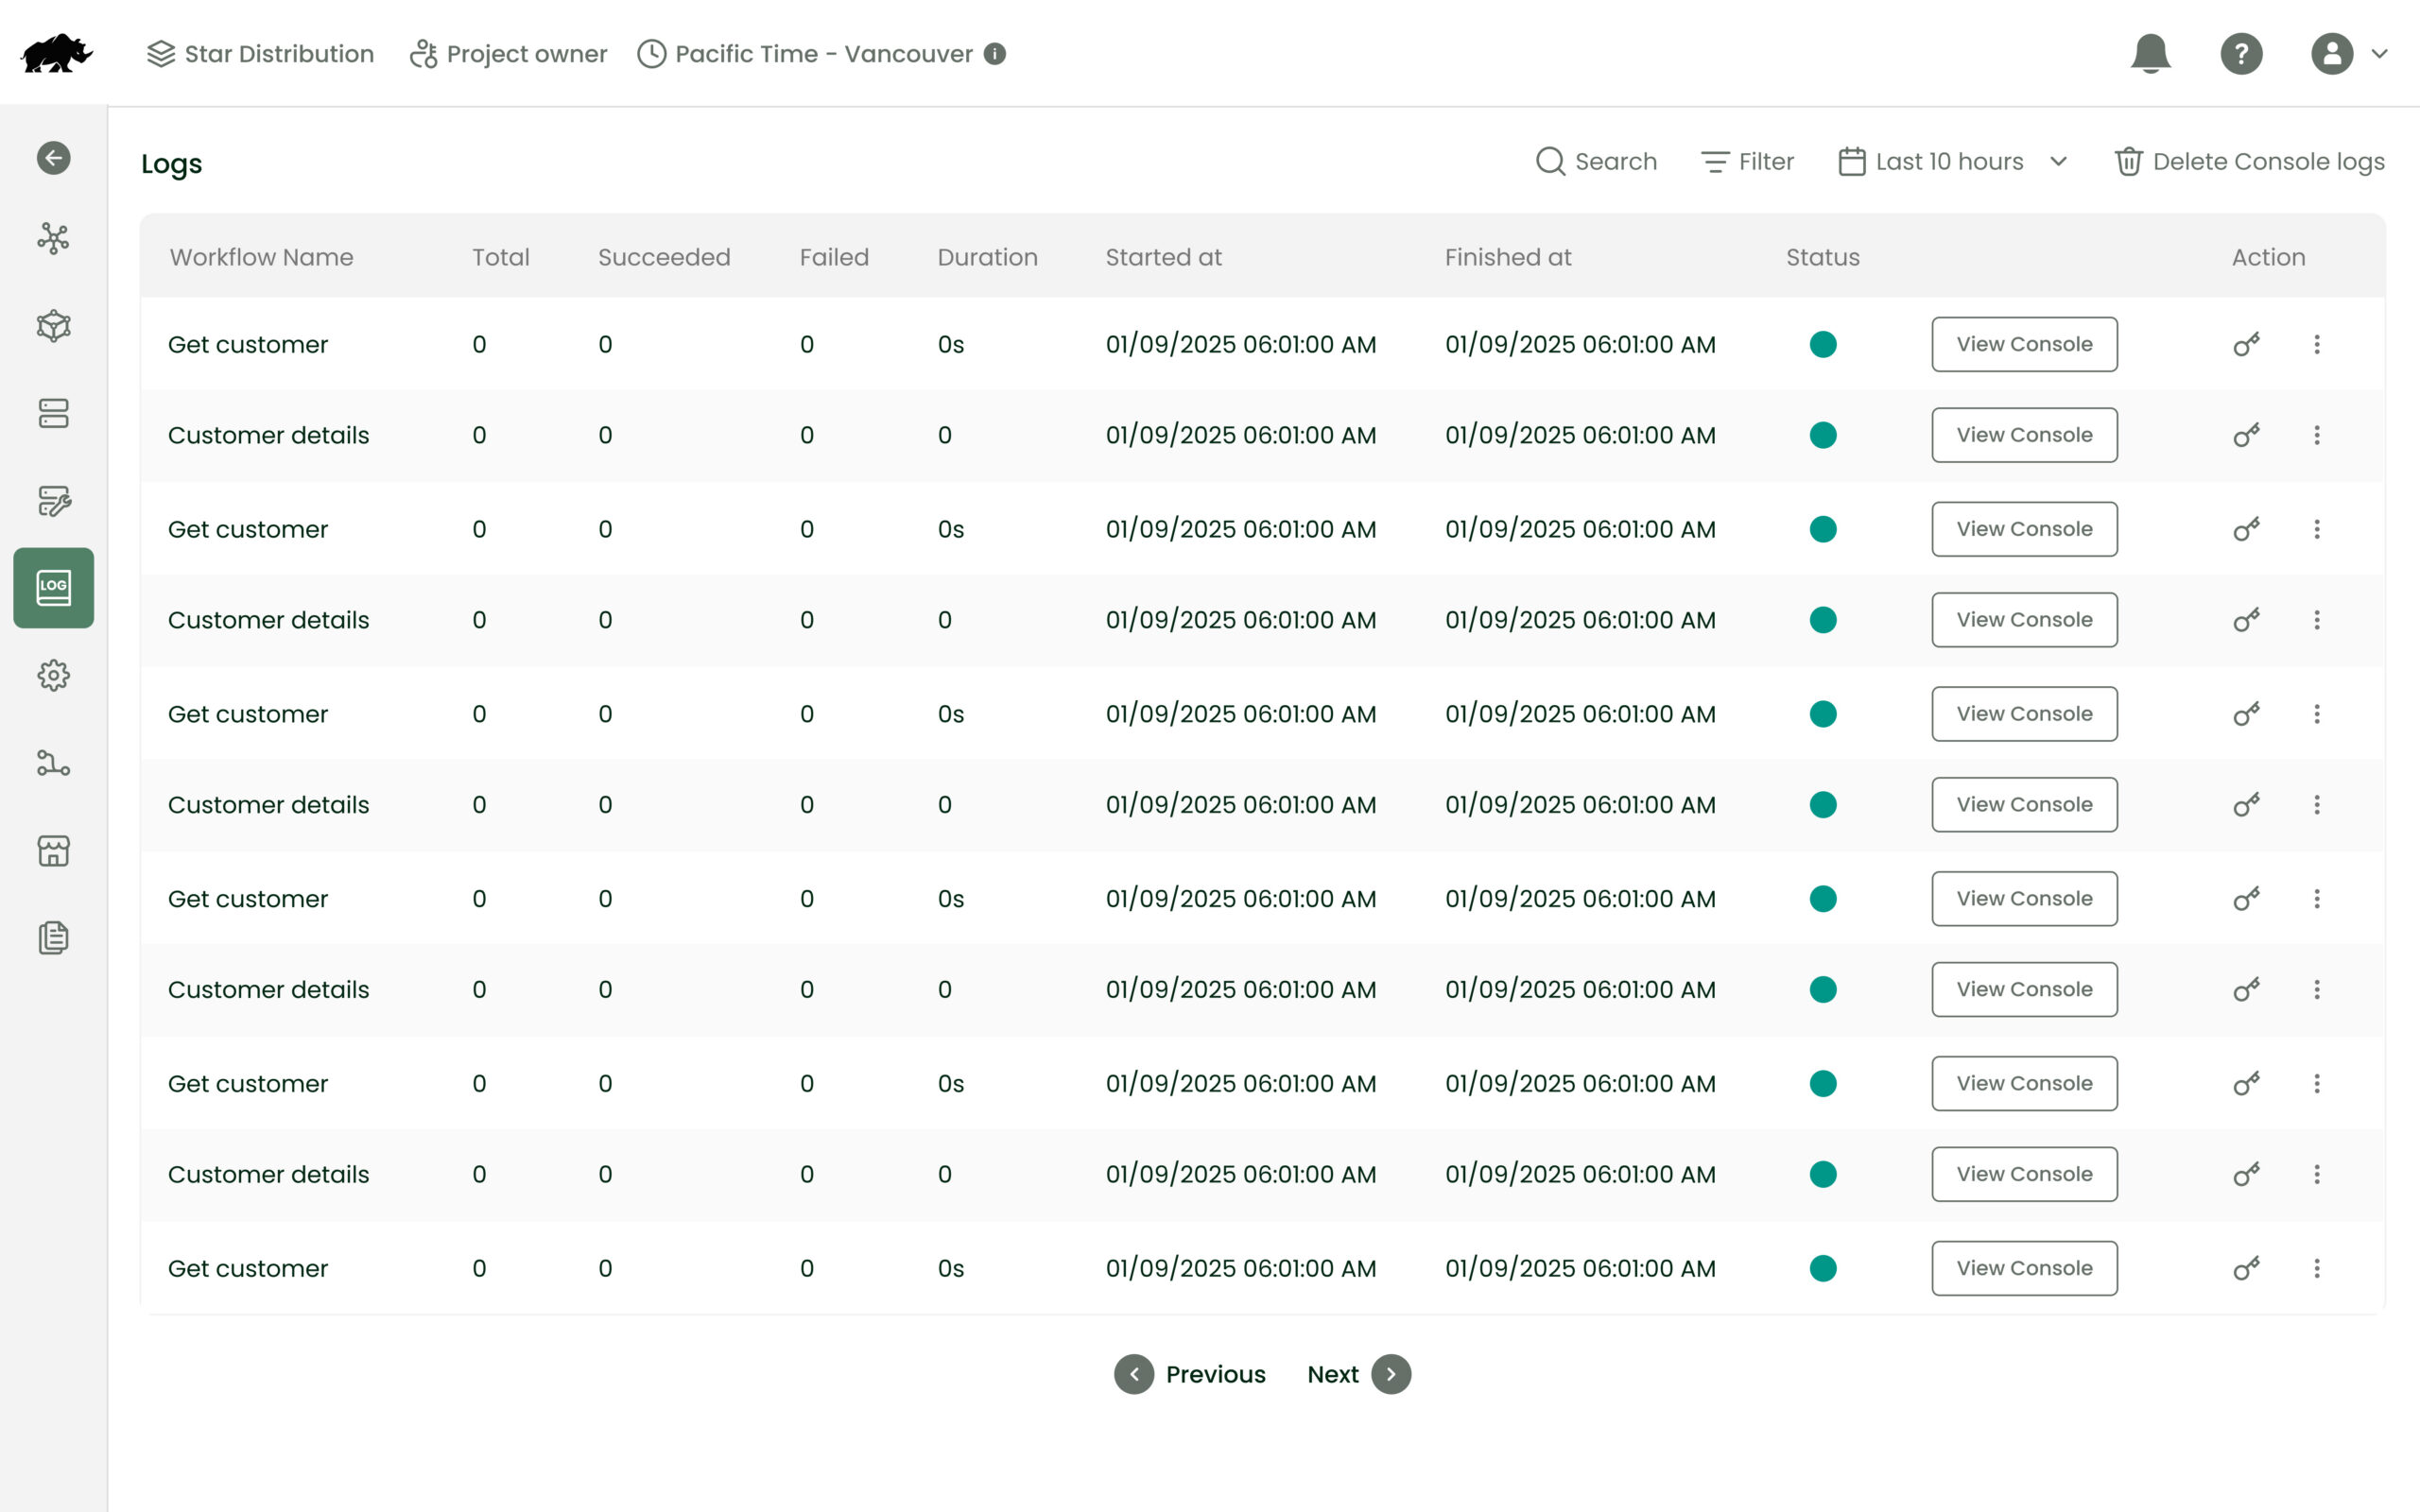This screenshot has height=1512, width=2420.
Task: Click the back arrow icon in the sidebar
Action: tap(53, 158)
